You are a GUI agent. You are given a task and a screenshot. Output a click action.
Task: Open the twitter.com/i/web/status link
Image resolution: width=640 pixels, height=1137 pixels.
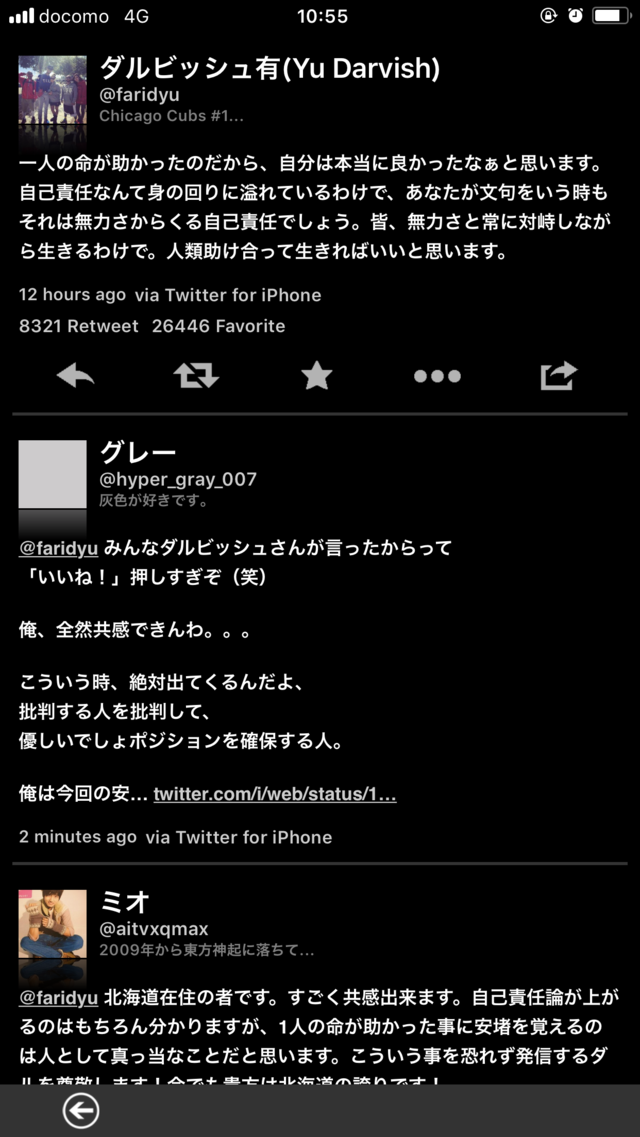pos(275,794)
